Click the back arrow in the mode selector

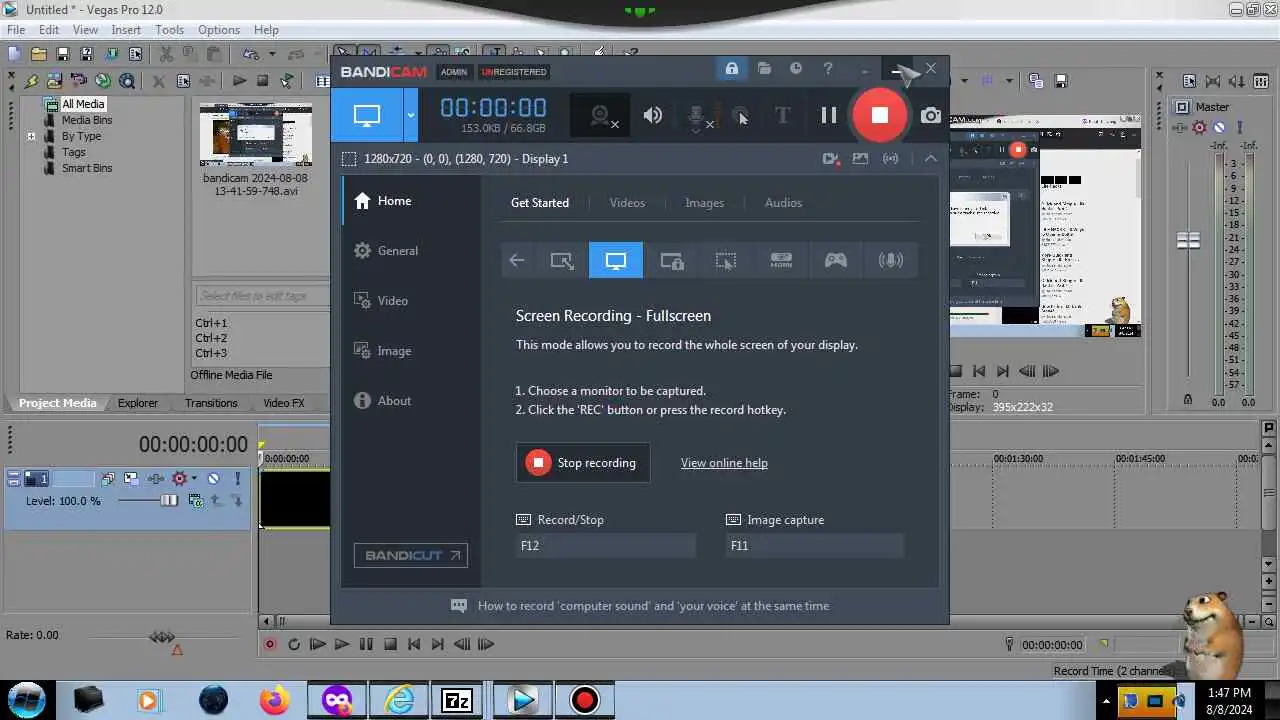click(517, 260)
